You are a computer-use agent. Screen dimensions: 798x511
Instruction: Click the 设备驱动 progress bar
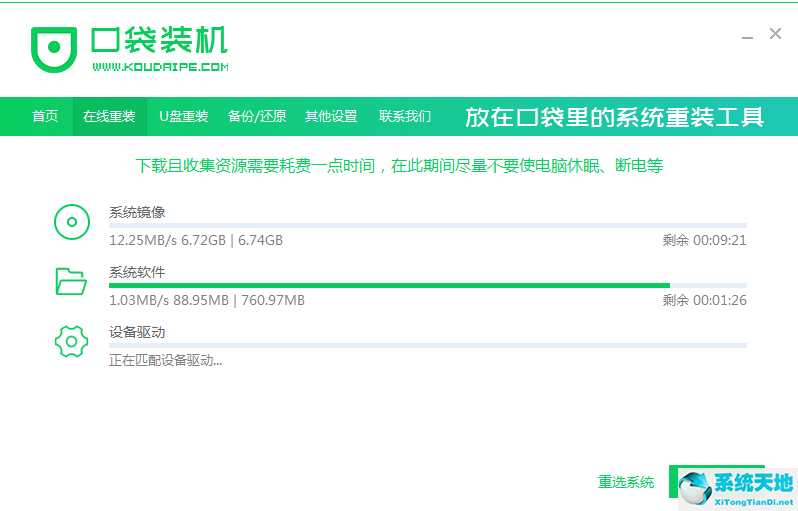[x=428, y=345]
